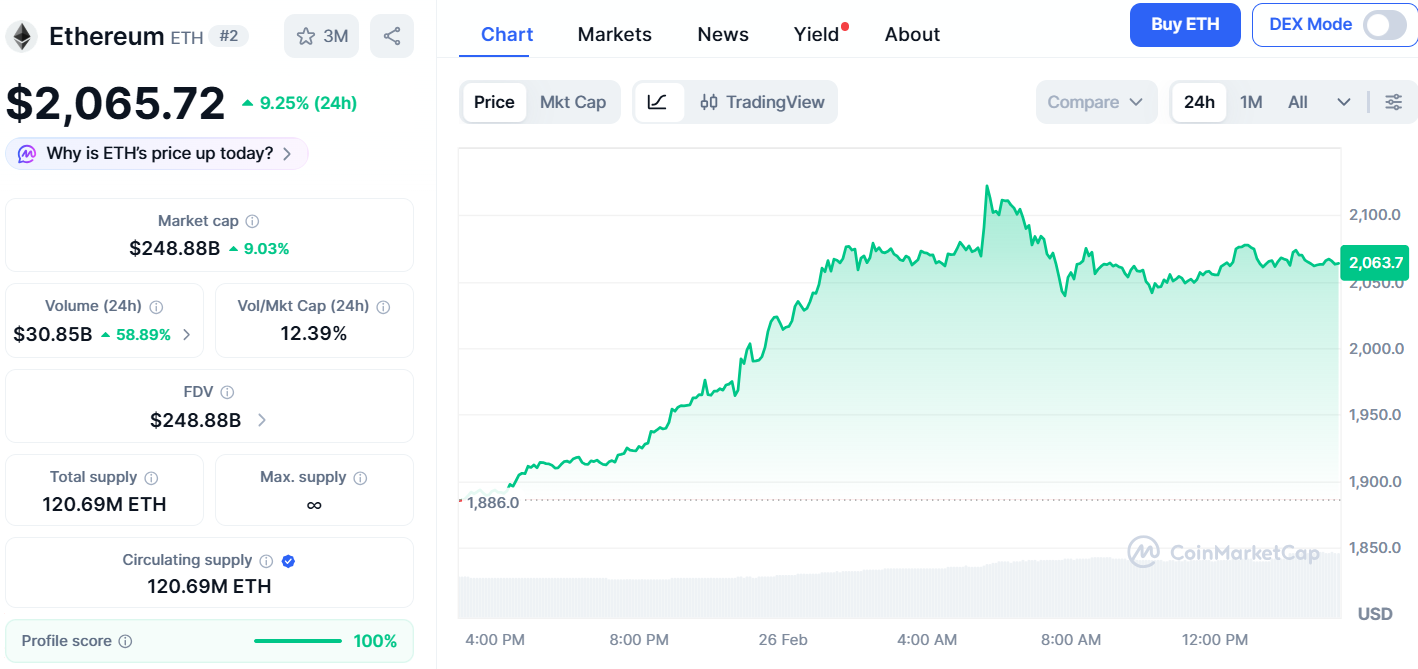This screenshot has height=669, width=1418.
Task: Expand more time ranges chevron
Action: (1344, 102)
